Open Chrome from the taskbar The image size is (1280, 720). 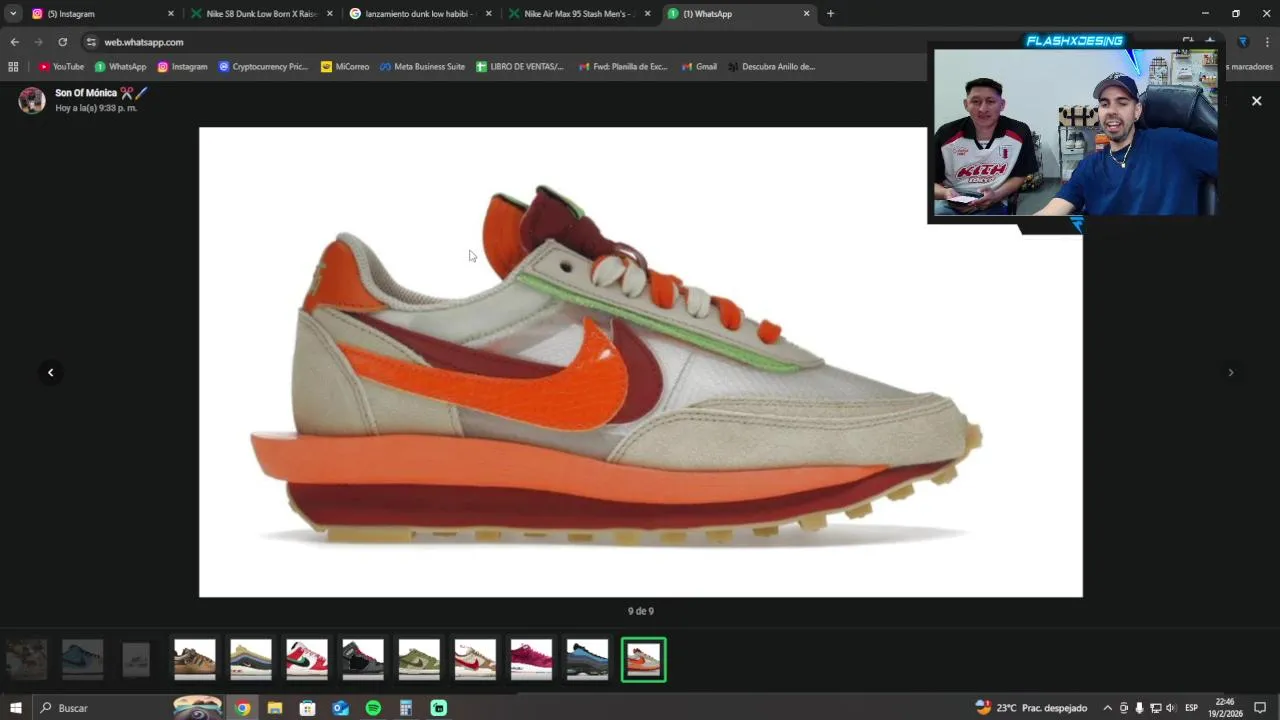(242, 708)
